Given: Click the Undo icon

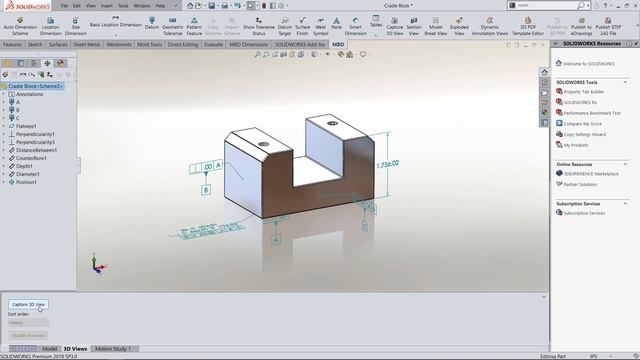Looking at the screenshot, I should click(x=237, y=6).
